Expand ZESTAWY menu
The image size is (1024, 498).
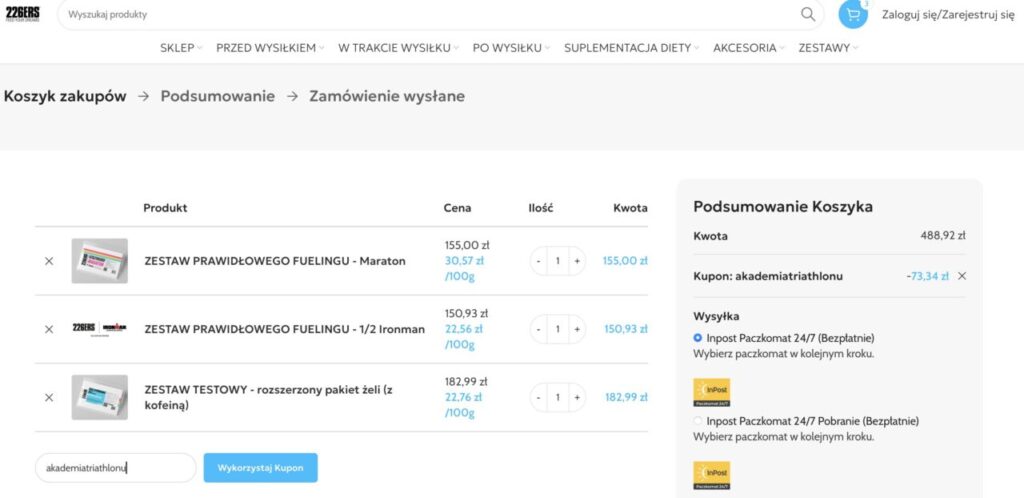pos(828,48)
